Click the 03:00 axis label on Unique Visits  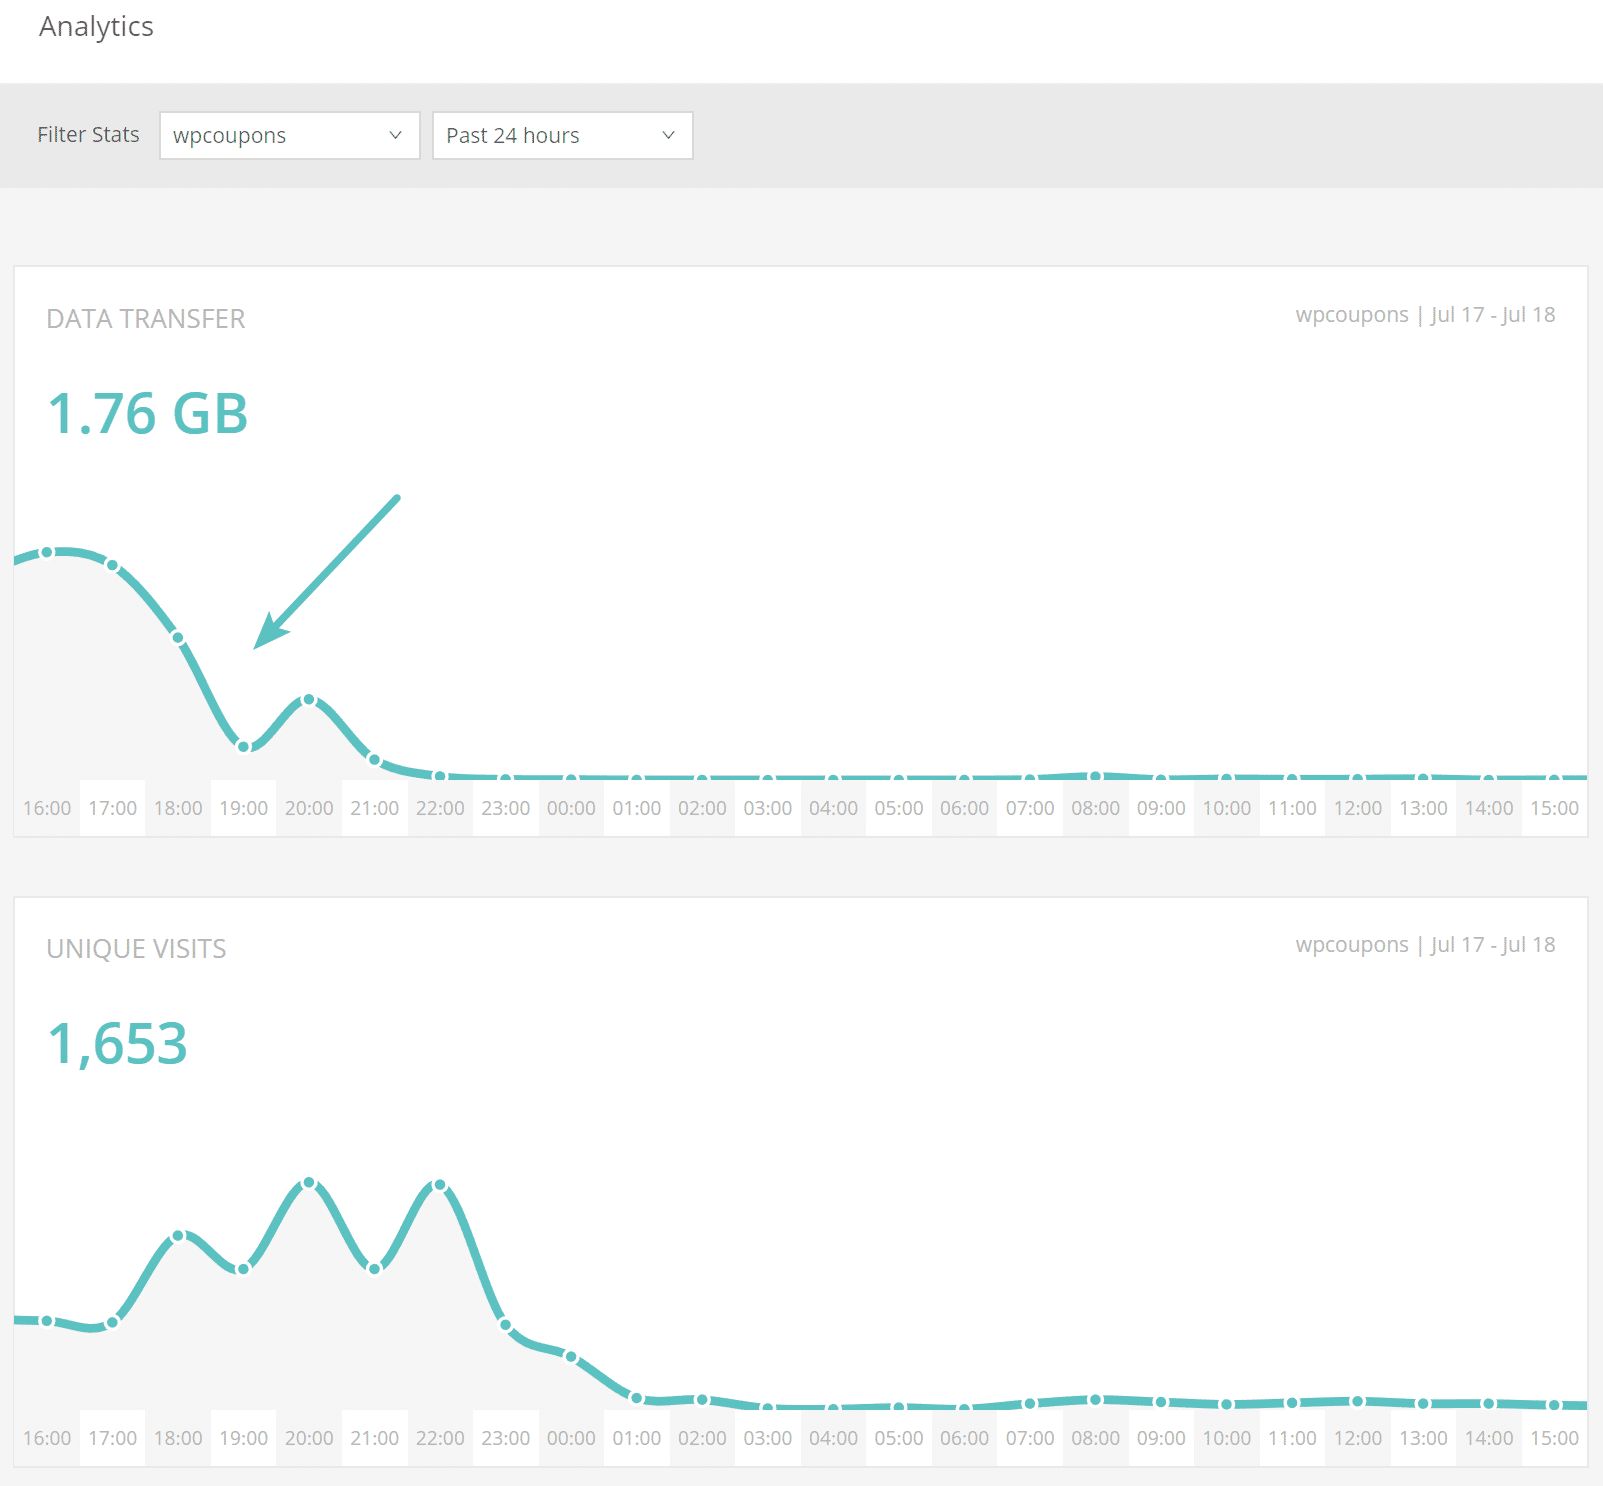point(767,1437)
